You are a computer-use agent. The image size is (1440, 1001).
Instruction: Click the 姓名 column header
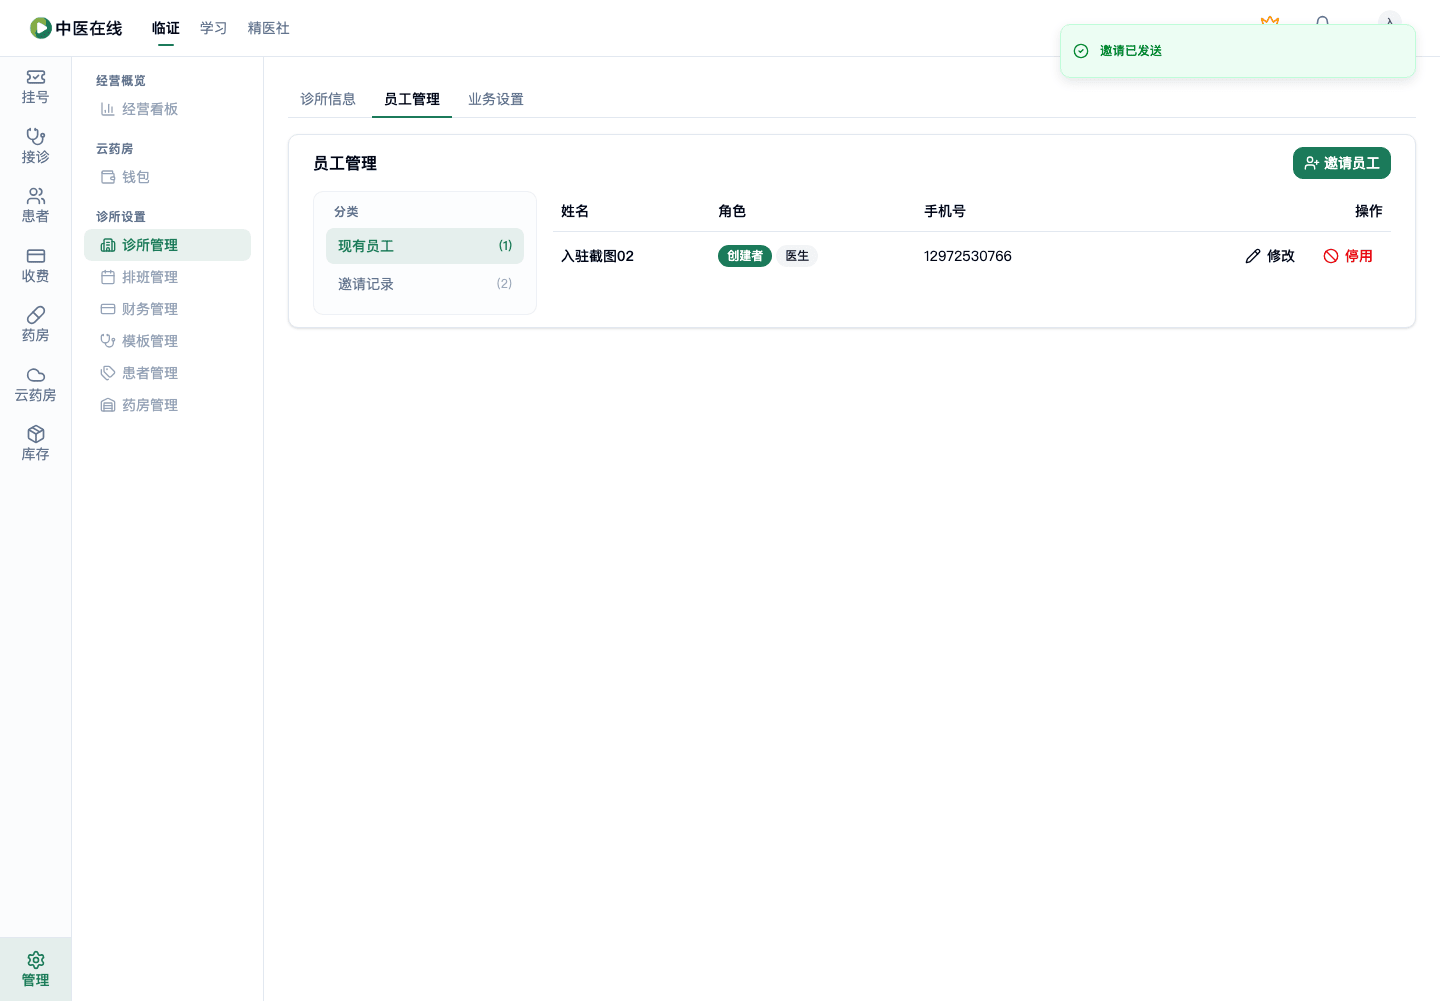coord(575,211)
